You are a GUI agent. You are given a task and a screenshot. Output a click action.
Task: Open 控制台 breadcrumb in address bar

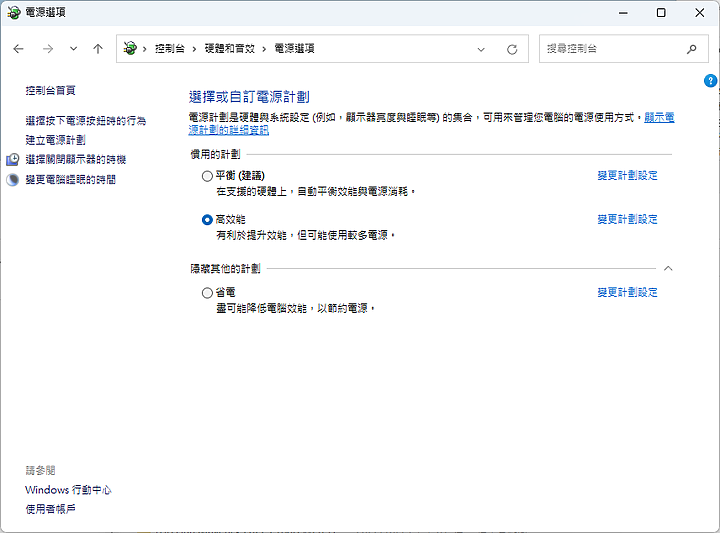coord(169,48)
